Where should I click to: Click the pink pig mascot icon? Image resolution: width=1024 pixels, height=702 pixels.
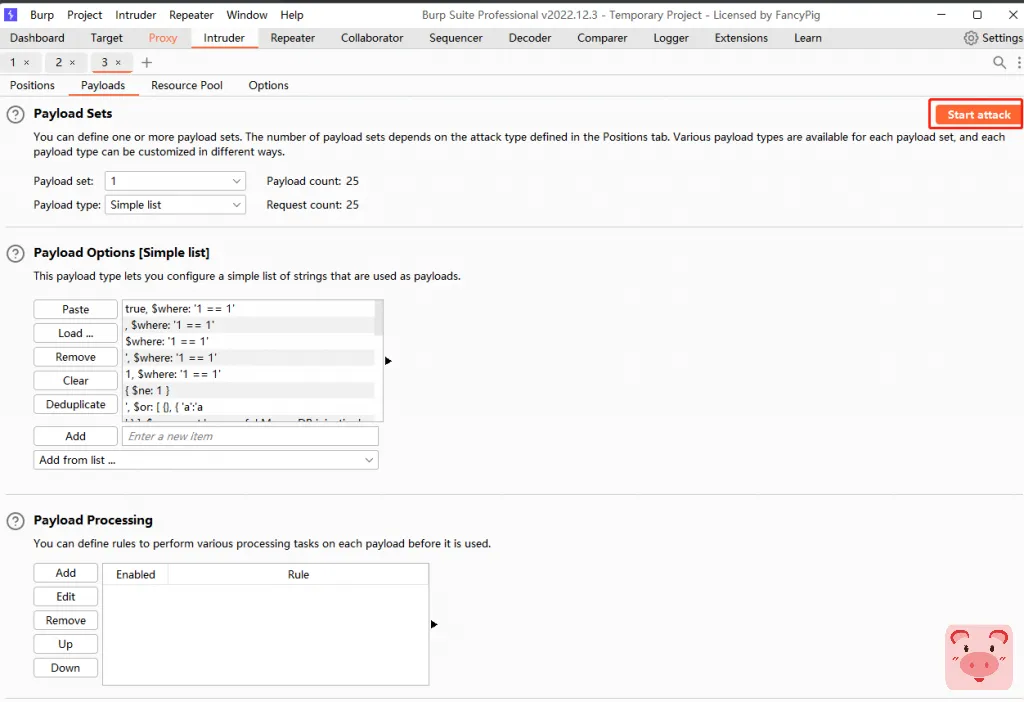(x=978, y=657)
